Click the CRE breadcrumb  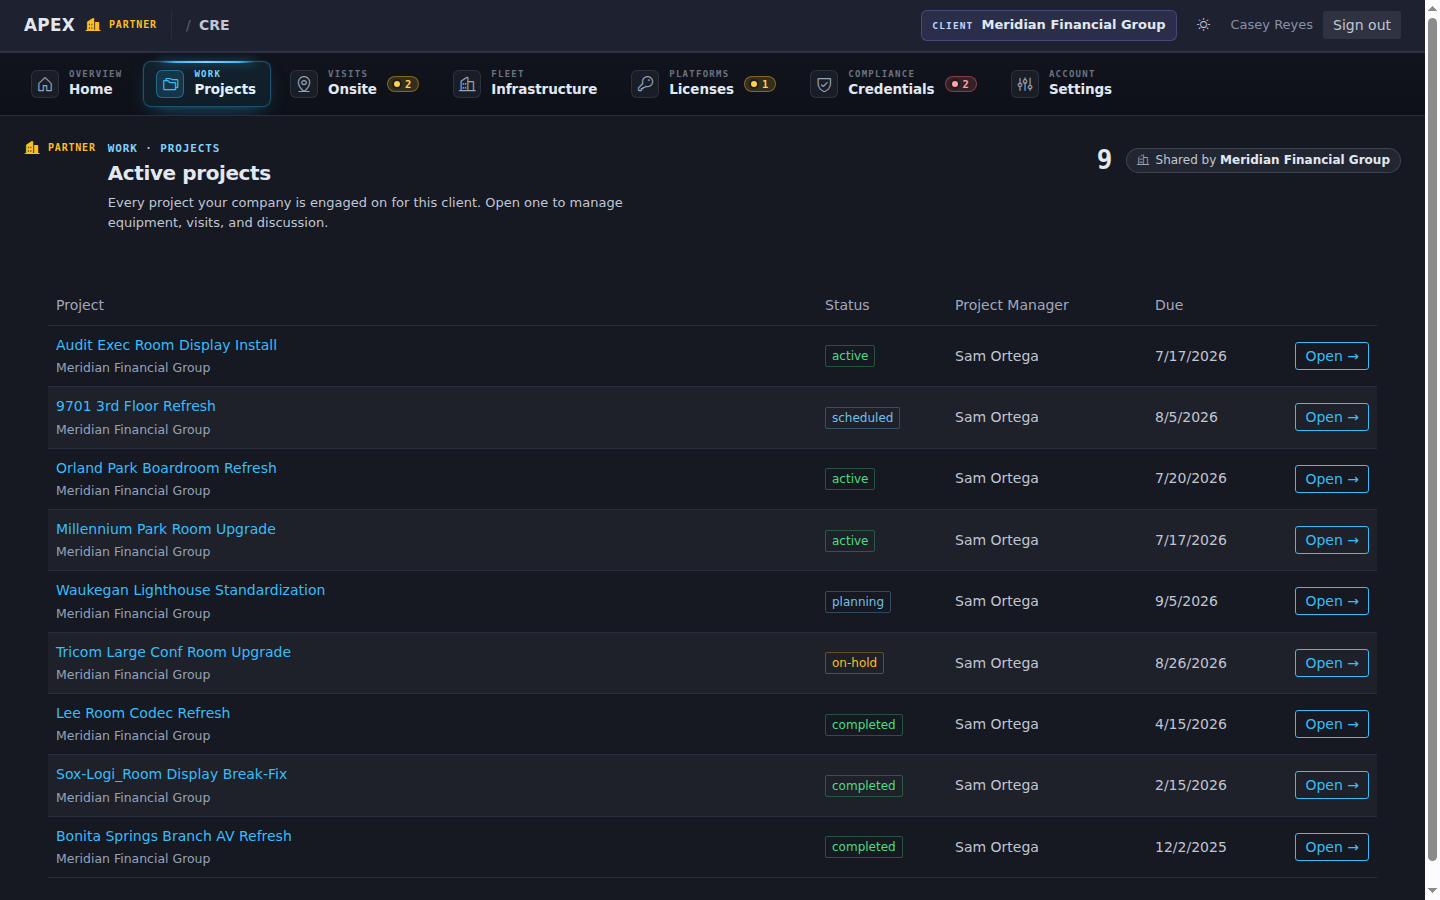[214, 25]
